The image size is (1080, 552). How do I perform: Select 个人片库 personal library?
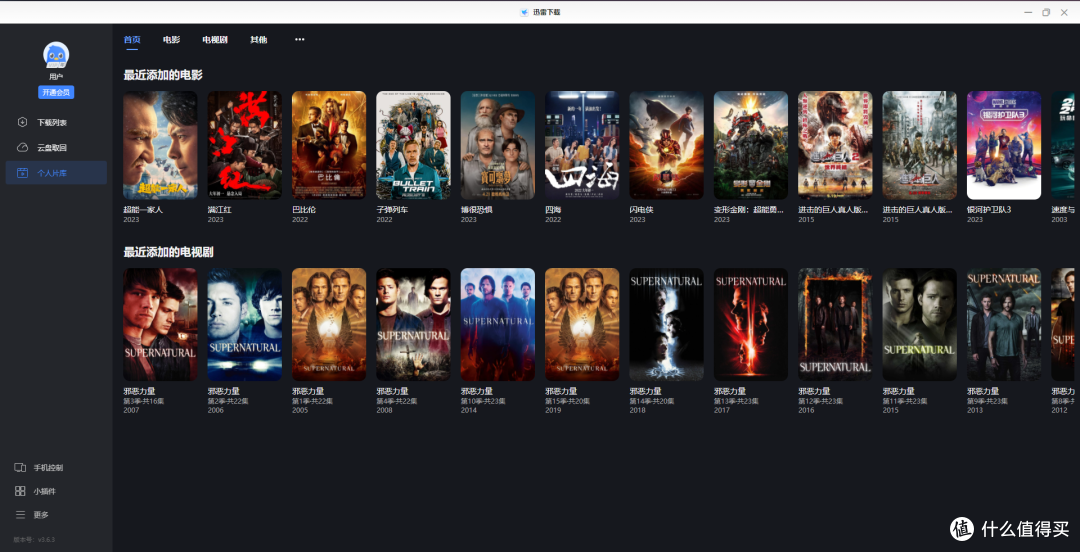[56, 173]
